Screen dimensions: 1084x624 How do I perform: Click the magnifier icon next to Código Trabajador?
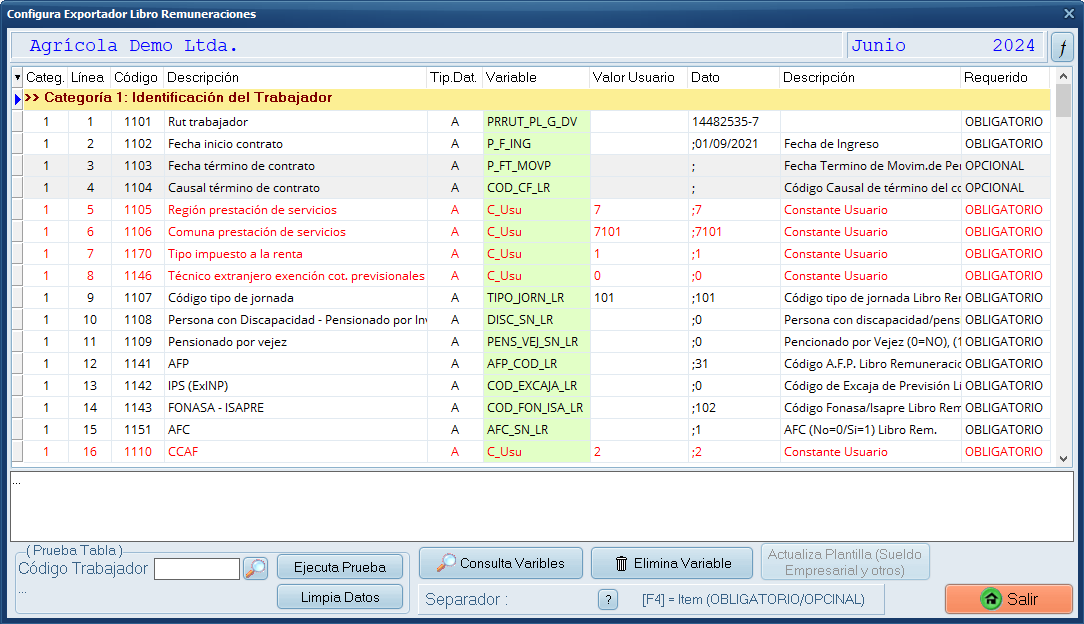click(256, 568)
